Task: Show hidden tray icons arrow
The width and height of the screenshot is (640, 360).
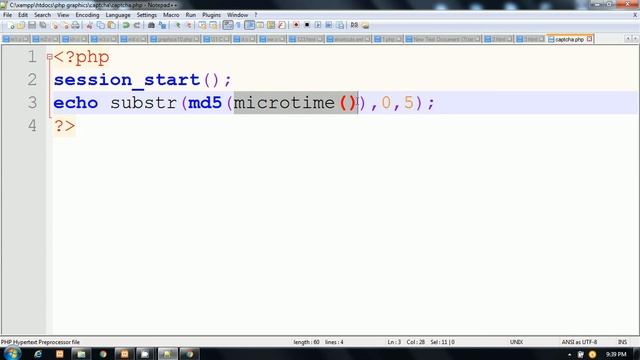Action: [x=569, y=354]
